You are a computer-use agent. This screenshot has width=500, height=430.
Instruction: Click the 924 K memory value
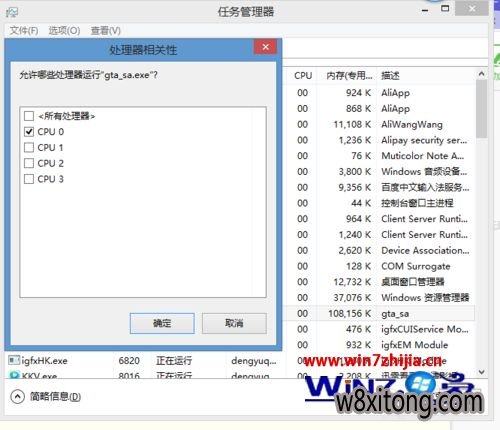point(358,93)
